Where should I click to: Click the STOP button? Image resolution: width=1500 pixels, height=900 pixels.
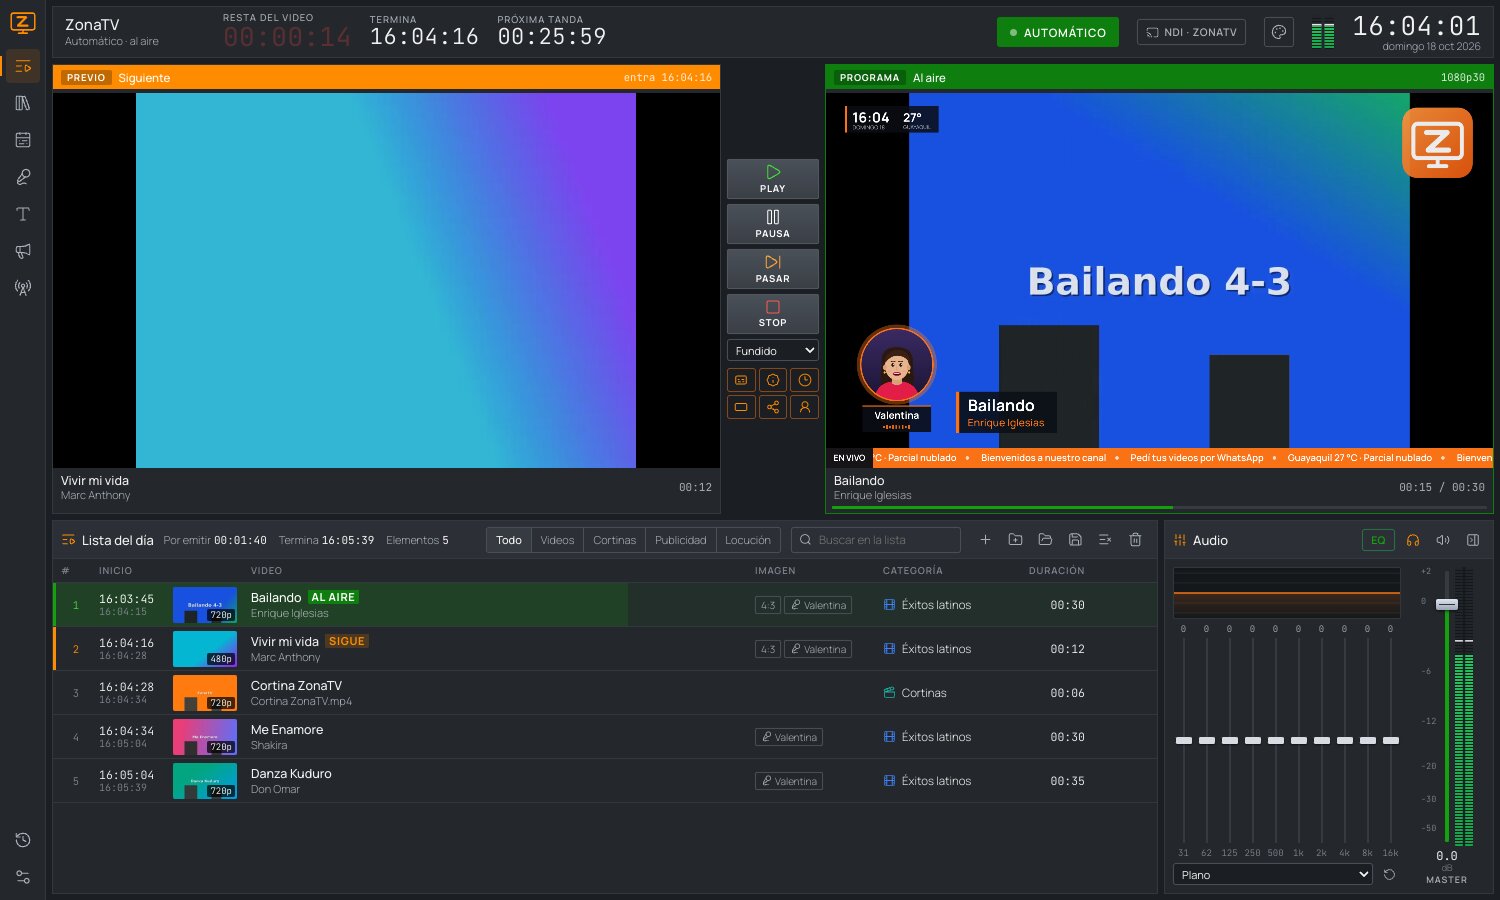point(773,314)
